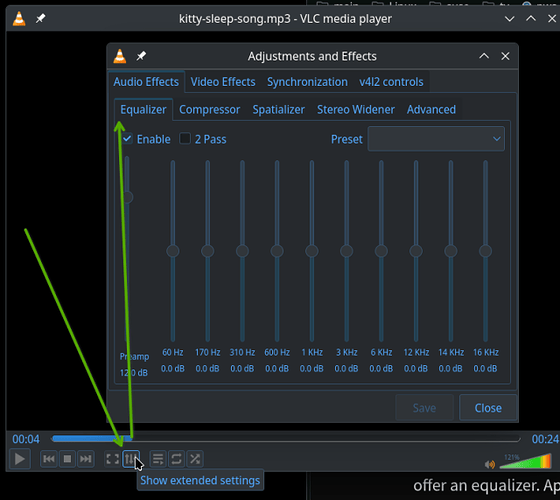560x500 pixels.
Task: Toggle the loop/repeat icon
Action: click(176, 459)
